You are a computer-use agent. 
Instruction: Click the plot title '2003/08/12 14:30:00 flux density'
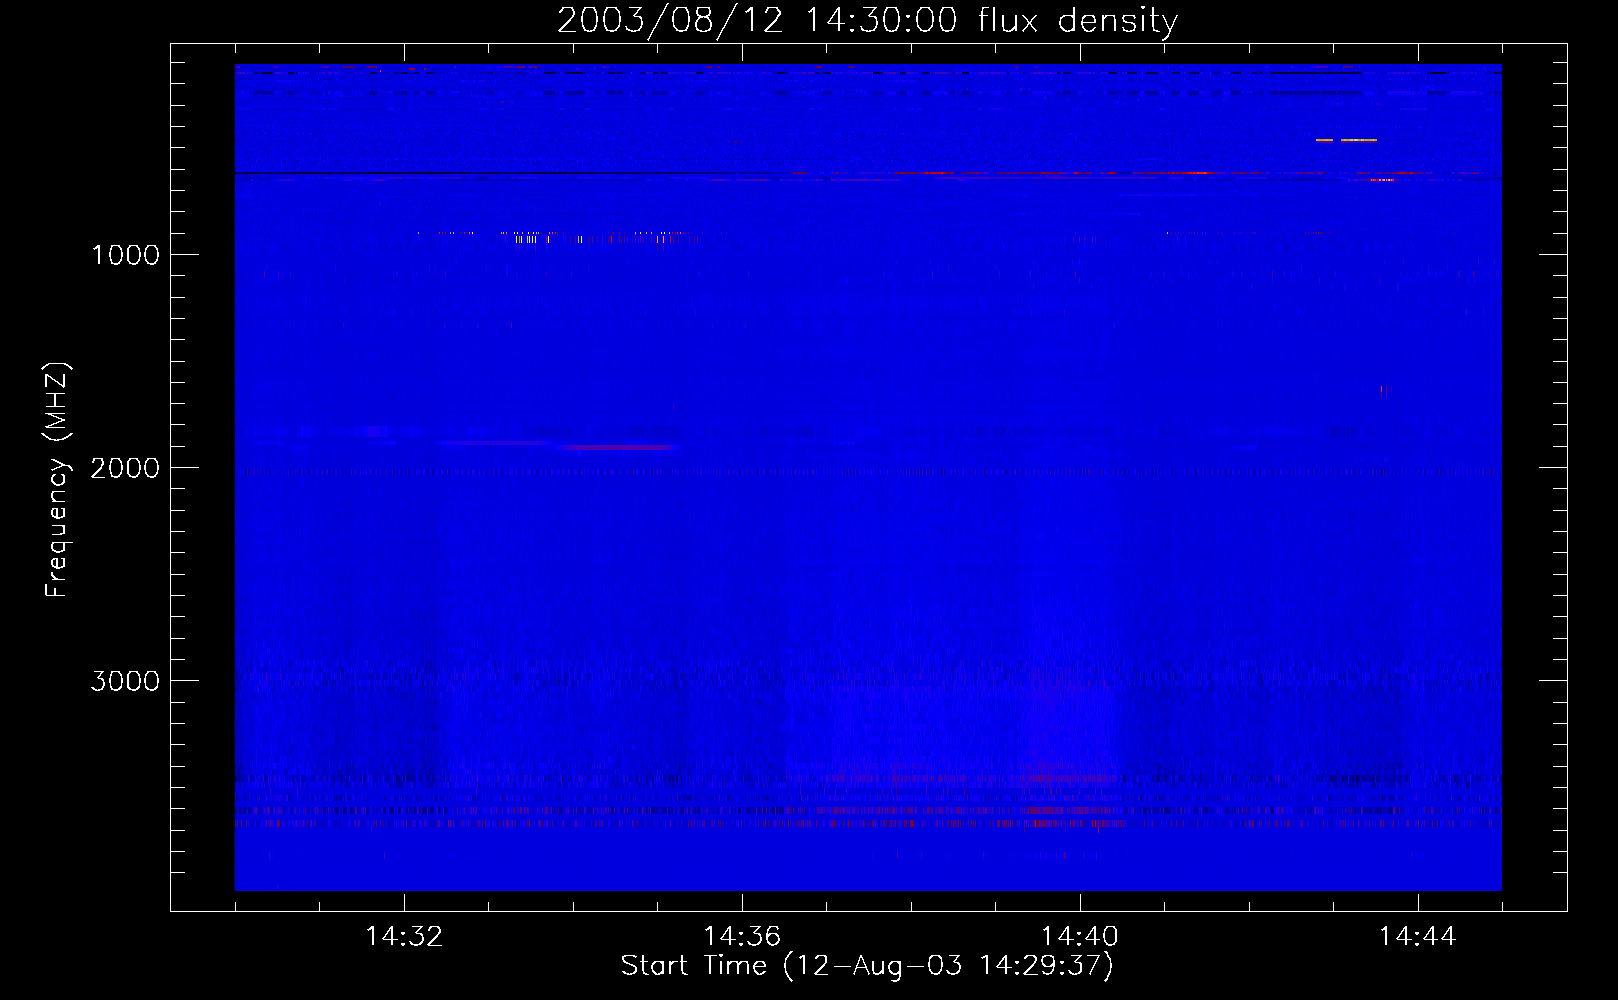(867, 20)
